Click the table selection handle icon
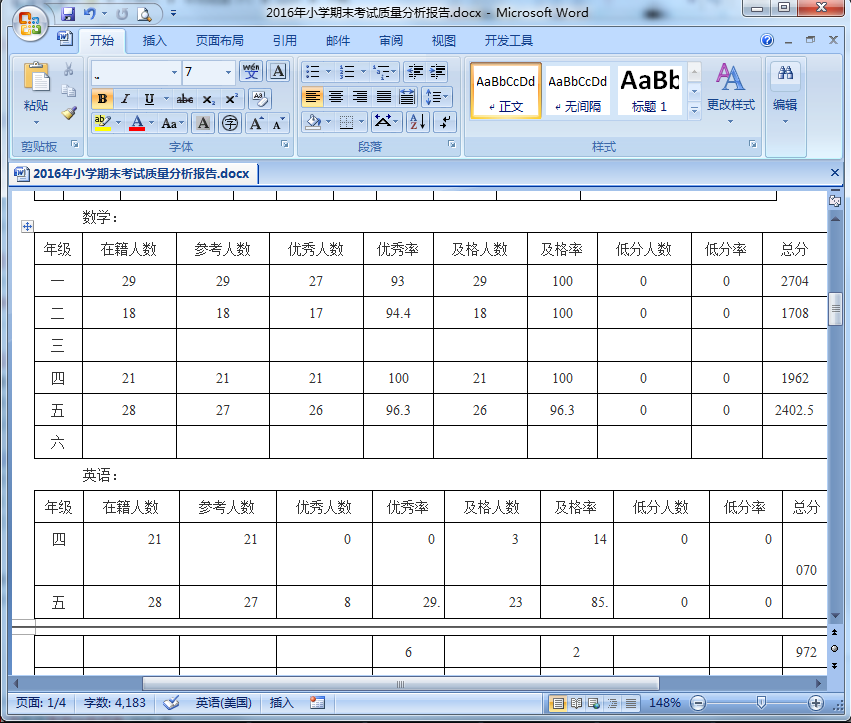Screen dimensions: 851x723 (27, 226)
